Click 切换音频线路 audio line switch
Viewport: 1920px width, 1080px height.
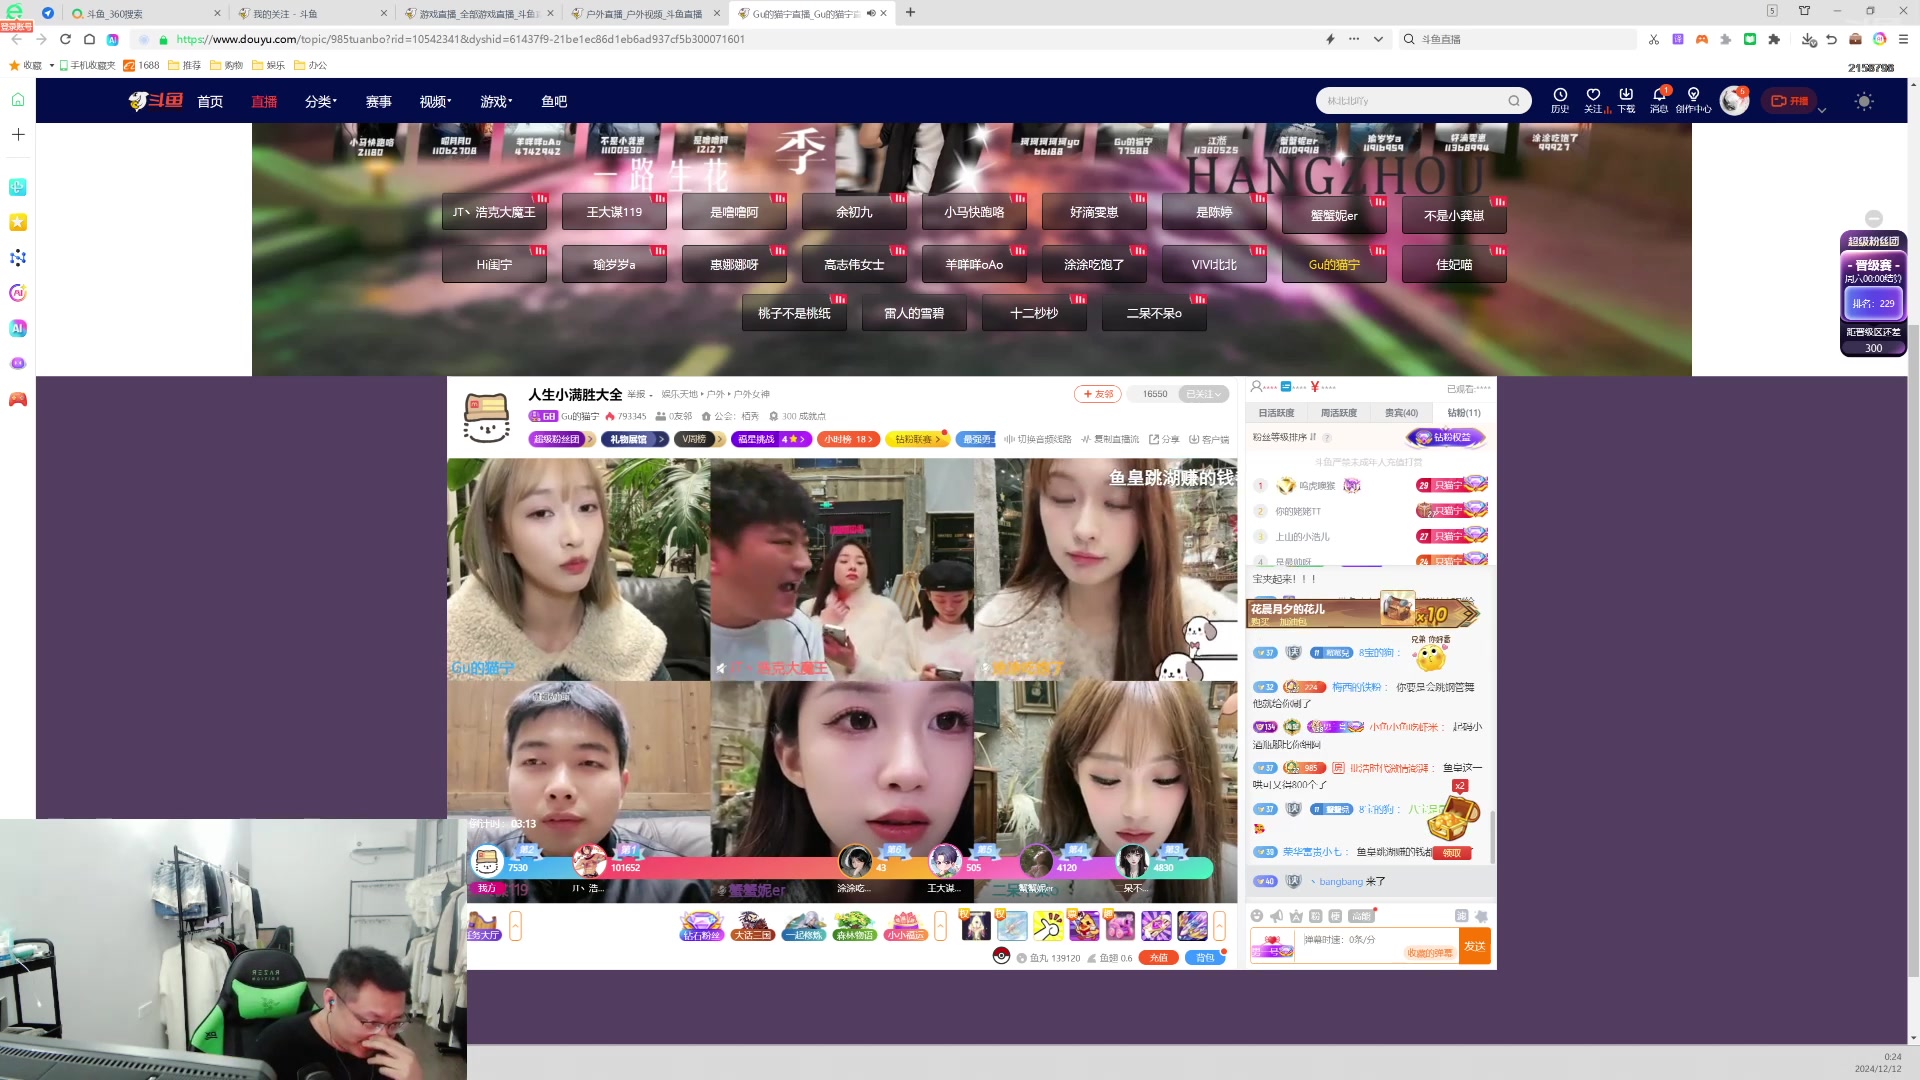[x=1038, y=439]
